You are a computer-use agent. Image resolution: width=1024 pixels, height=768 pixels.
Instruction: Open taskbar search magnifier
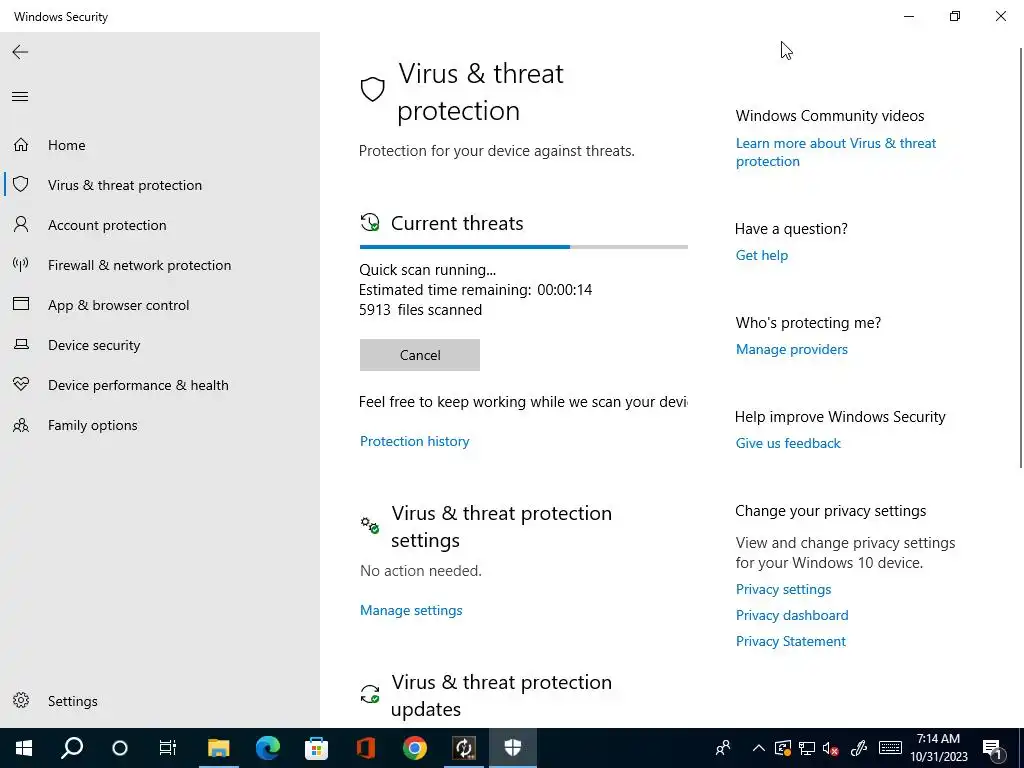(72, 748)
